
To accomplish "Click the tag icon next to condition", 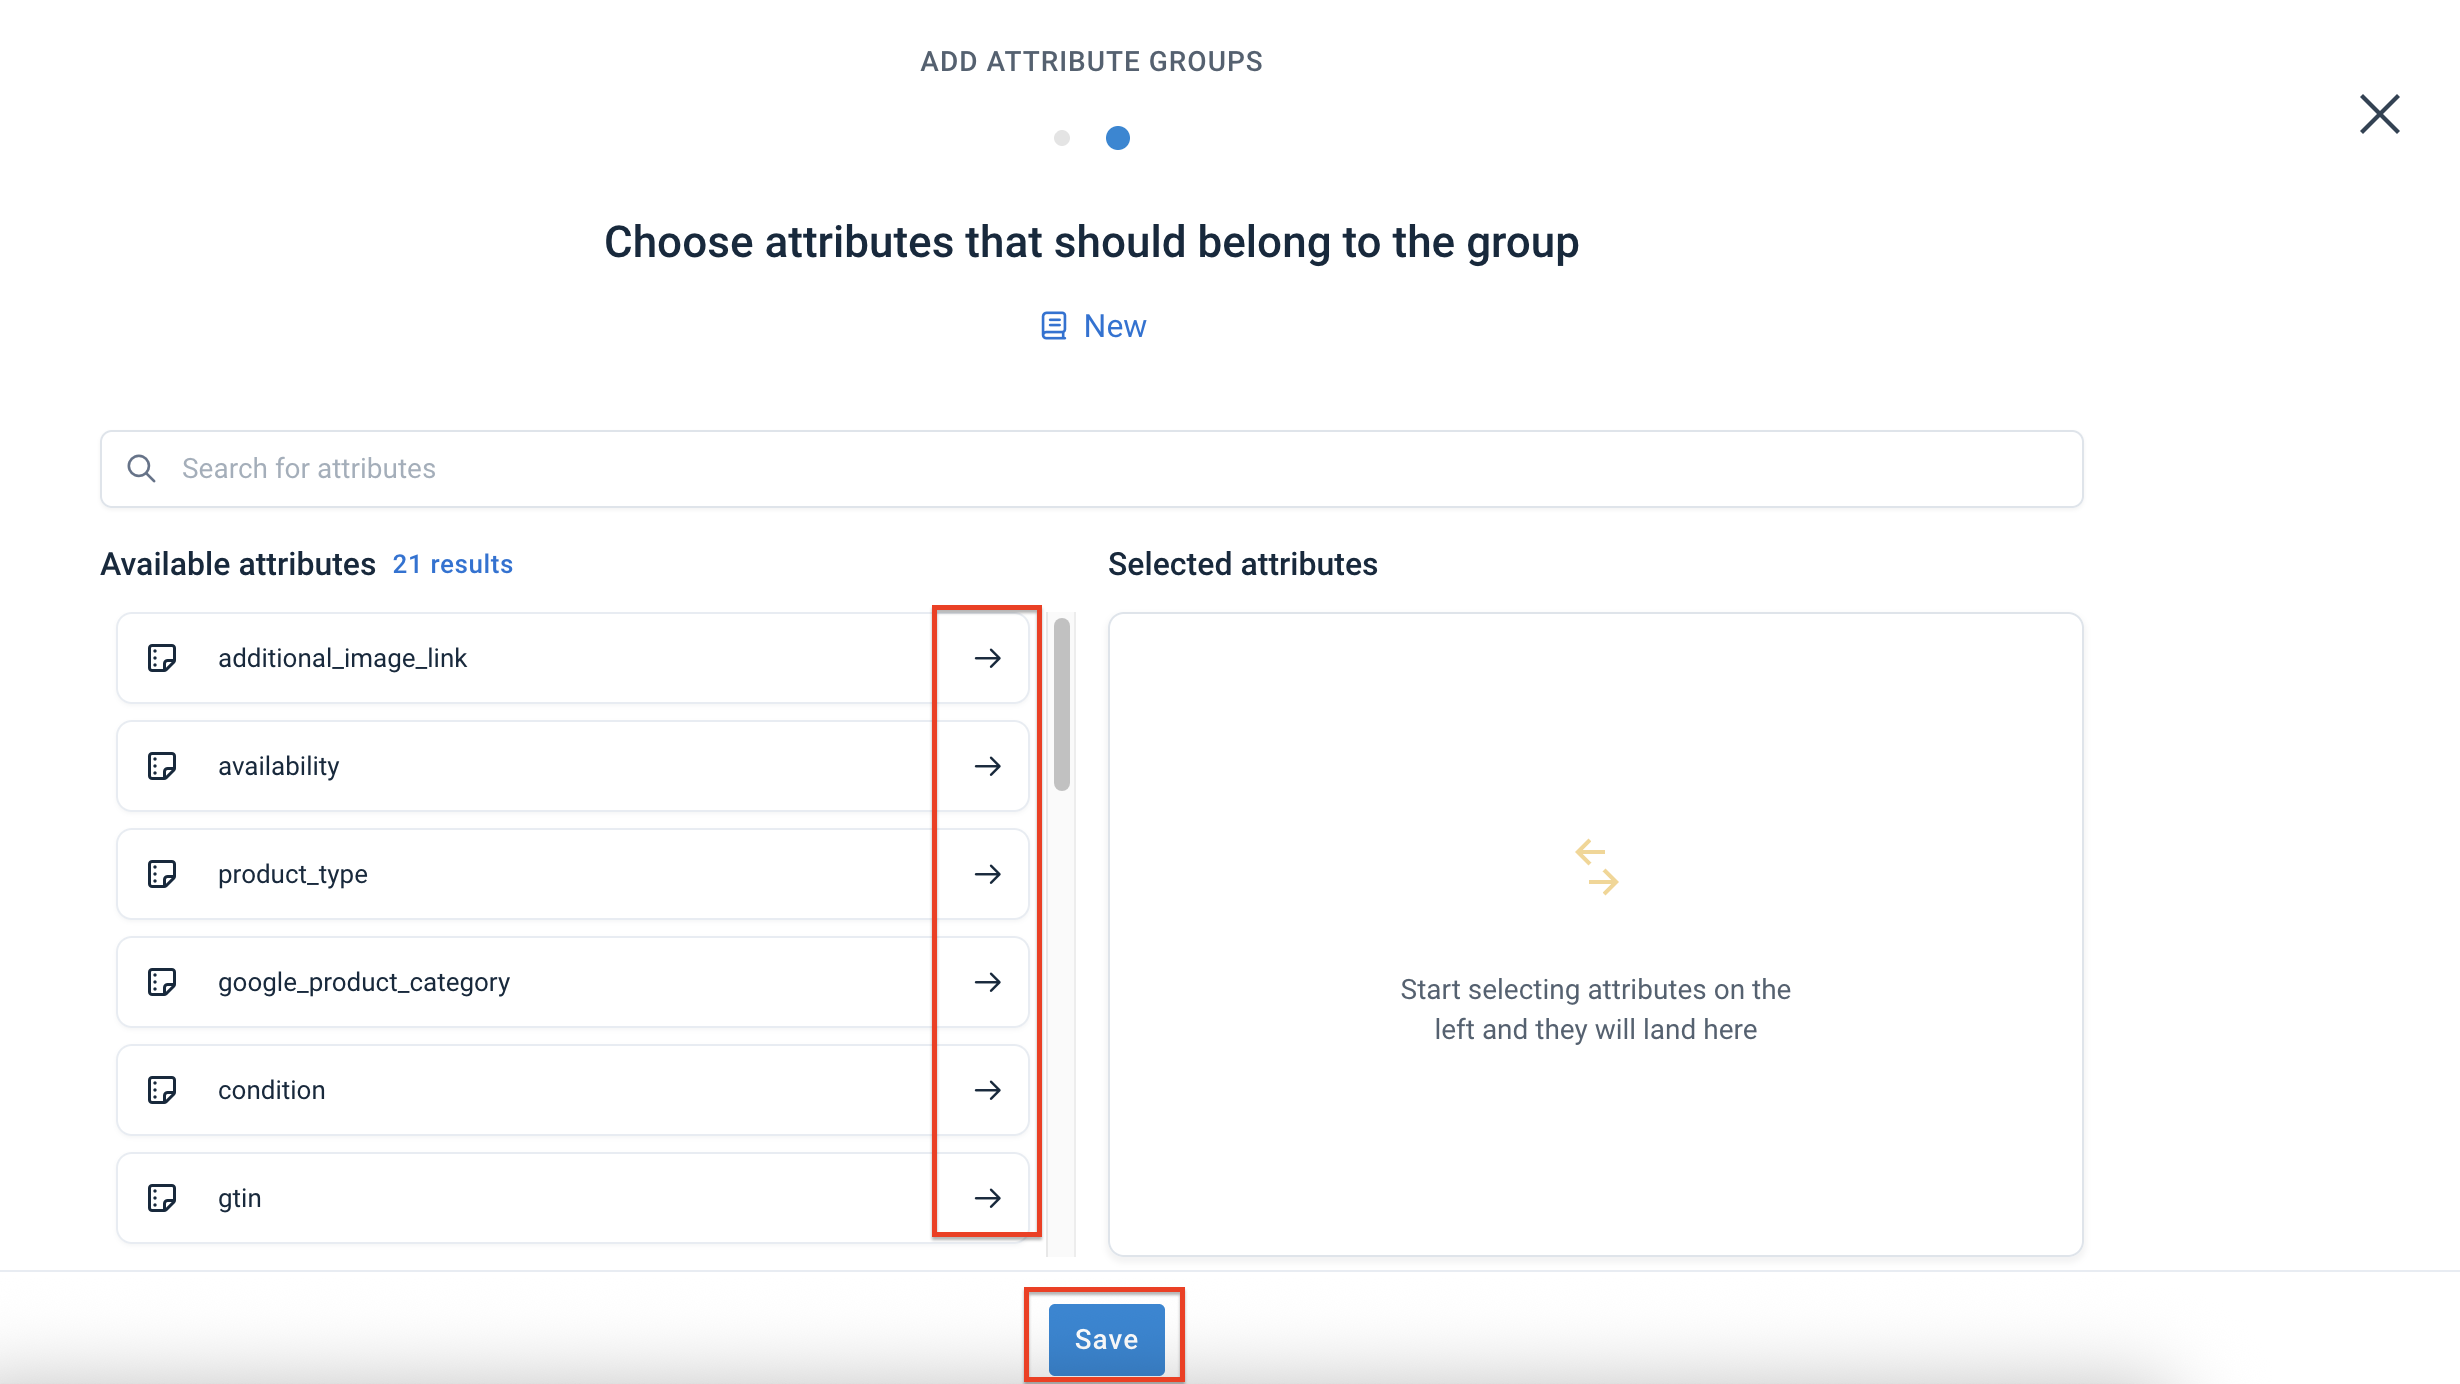I will (x=163, y=1090).
